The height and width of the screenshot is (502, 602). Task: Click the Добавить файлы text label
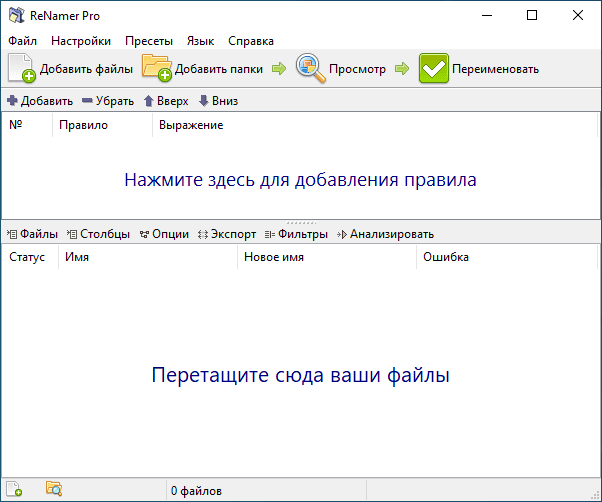[x=86, y=69]
